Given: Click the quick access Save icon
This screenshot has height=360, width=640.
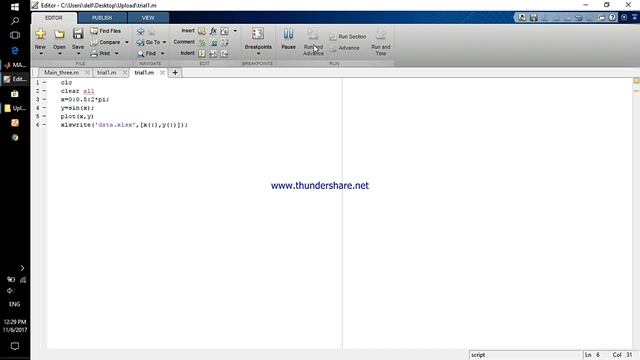Looking at the screenshot, I should (x=533, y=17).
